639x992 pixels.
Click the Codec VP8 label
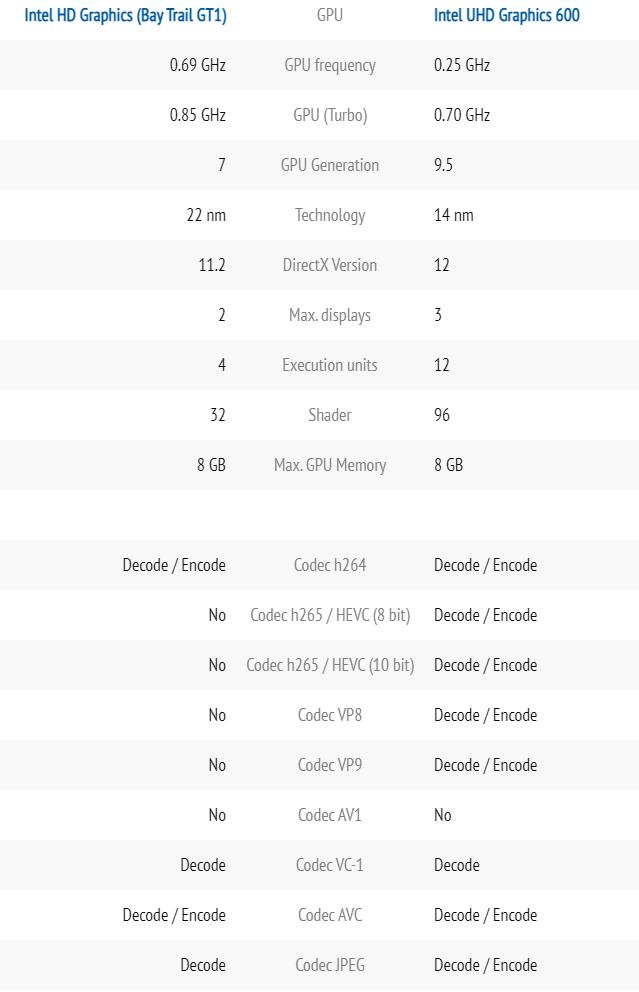coord(330,715)
